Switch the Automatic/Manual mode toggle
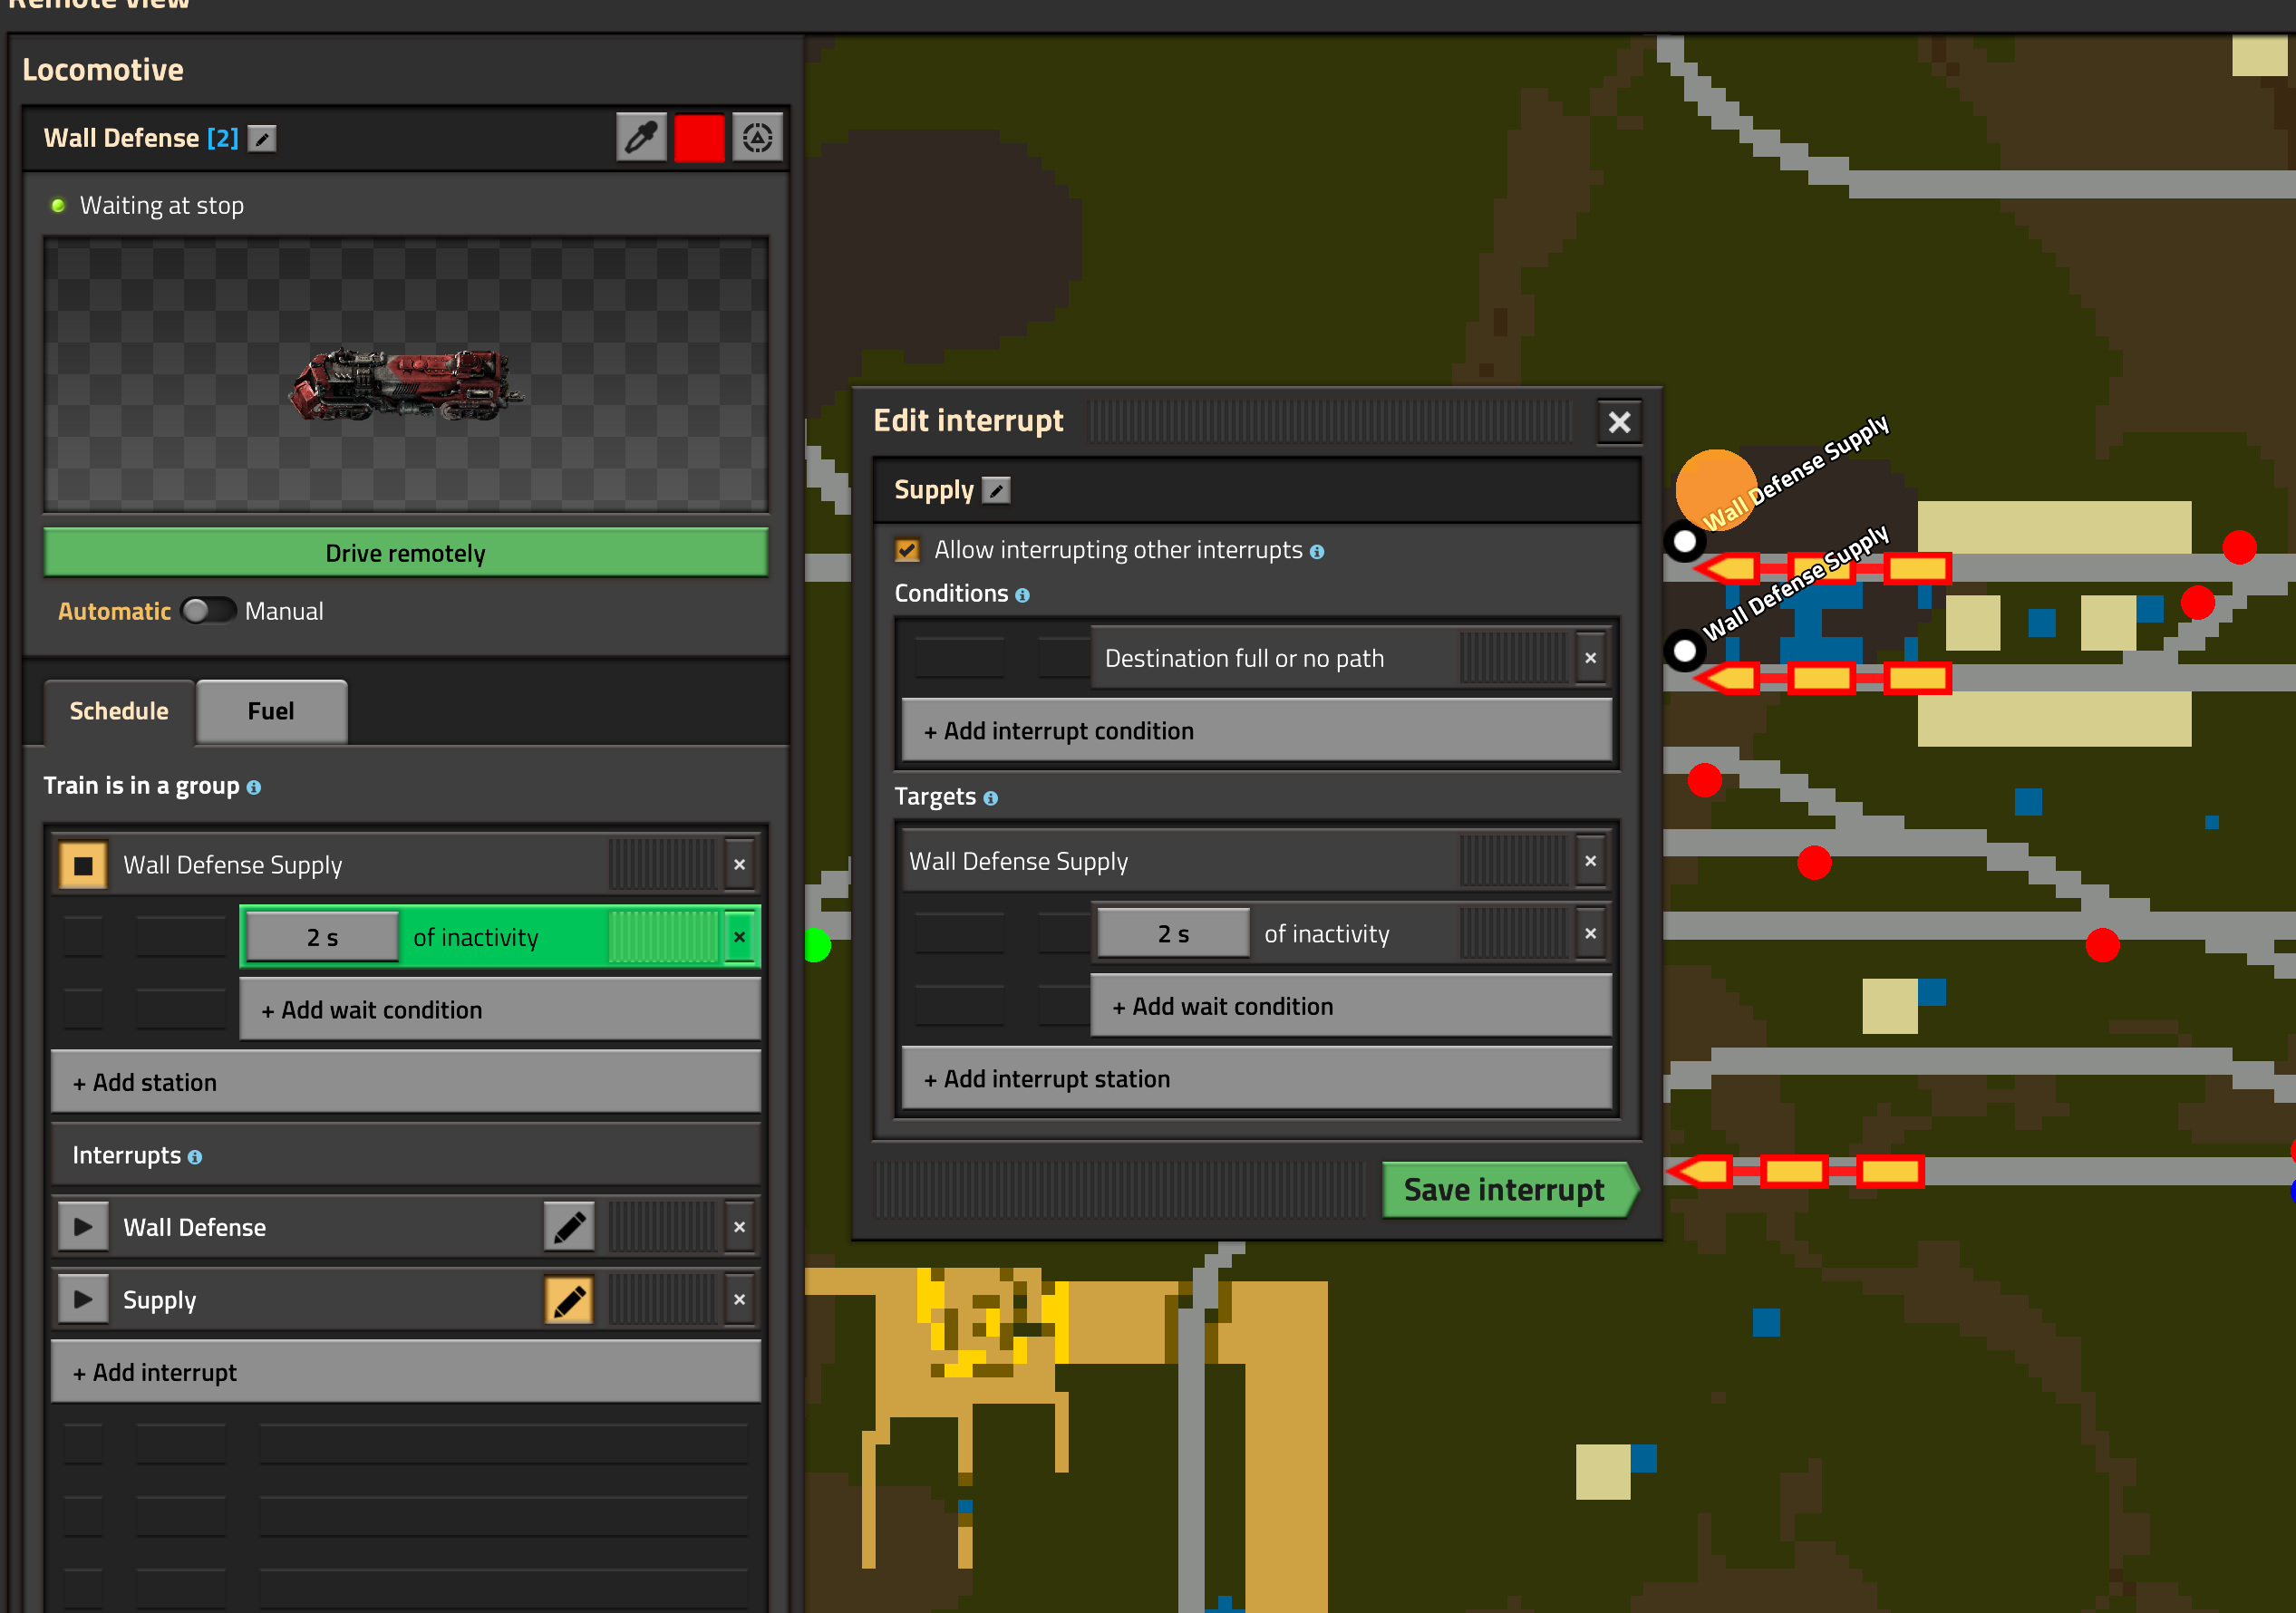Viewport: 2296px width, 1613px height. pos(208,611)
